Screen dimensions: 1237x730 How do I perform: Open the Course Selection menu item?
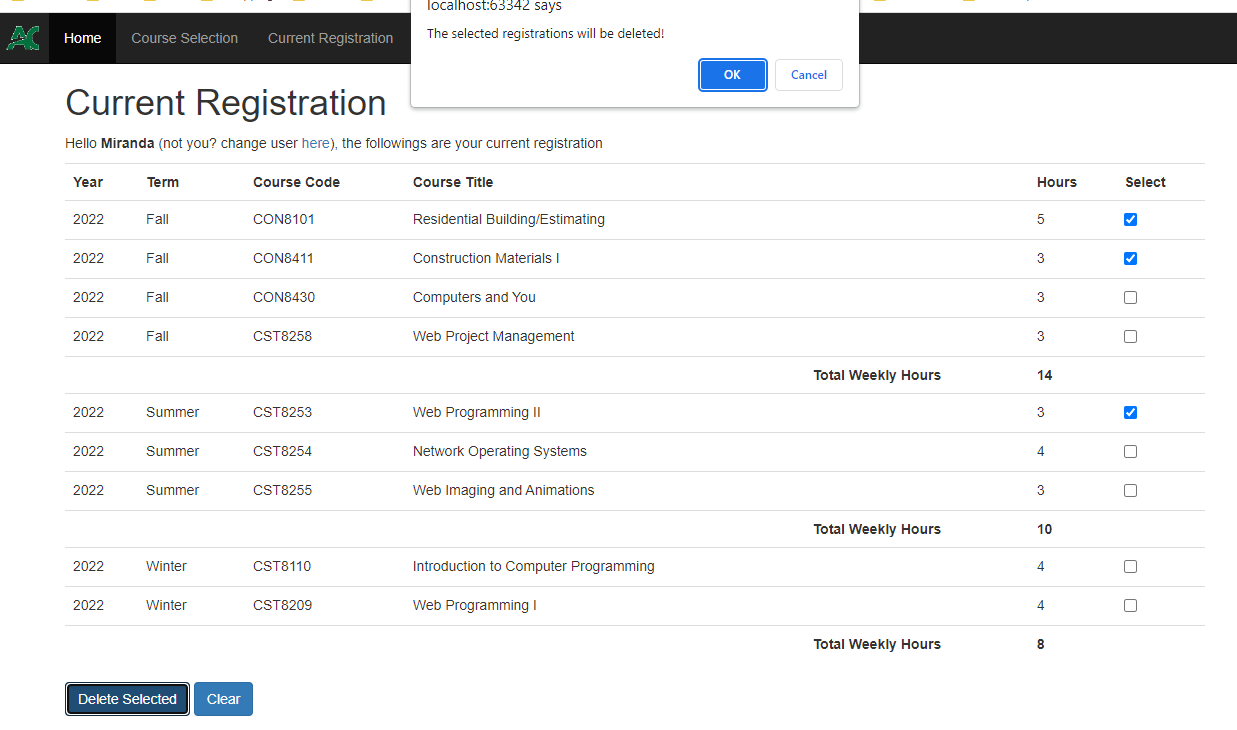pyautogui.click(x=184, y=38)
